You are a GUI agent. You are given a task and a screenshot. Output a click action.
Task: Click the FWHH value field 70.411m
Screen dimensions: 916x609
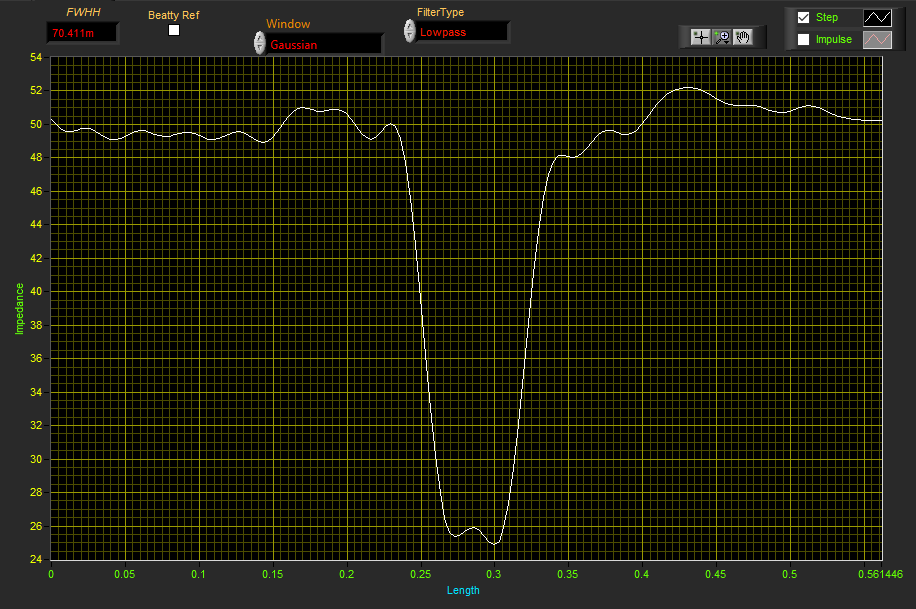click(x=82, y=33)
